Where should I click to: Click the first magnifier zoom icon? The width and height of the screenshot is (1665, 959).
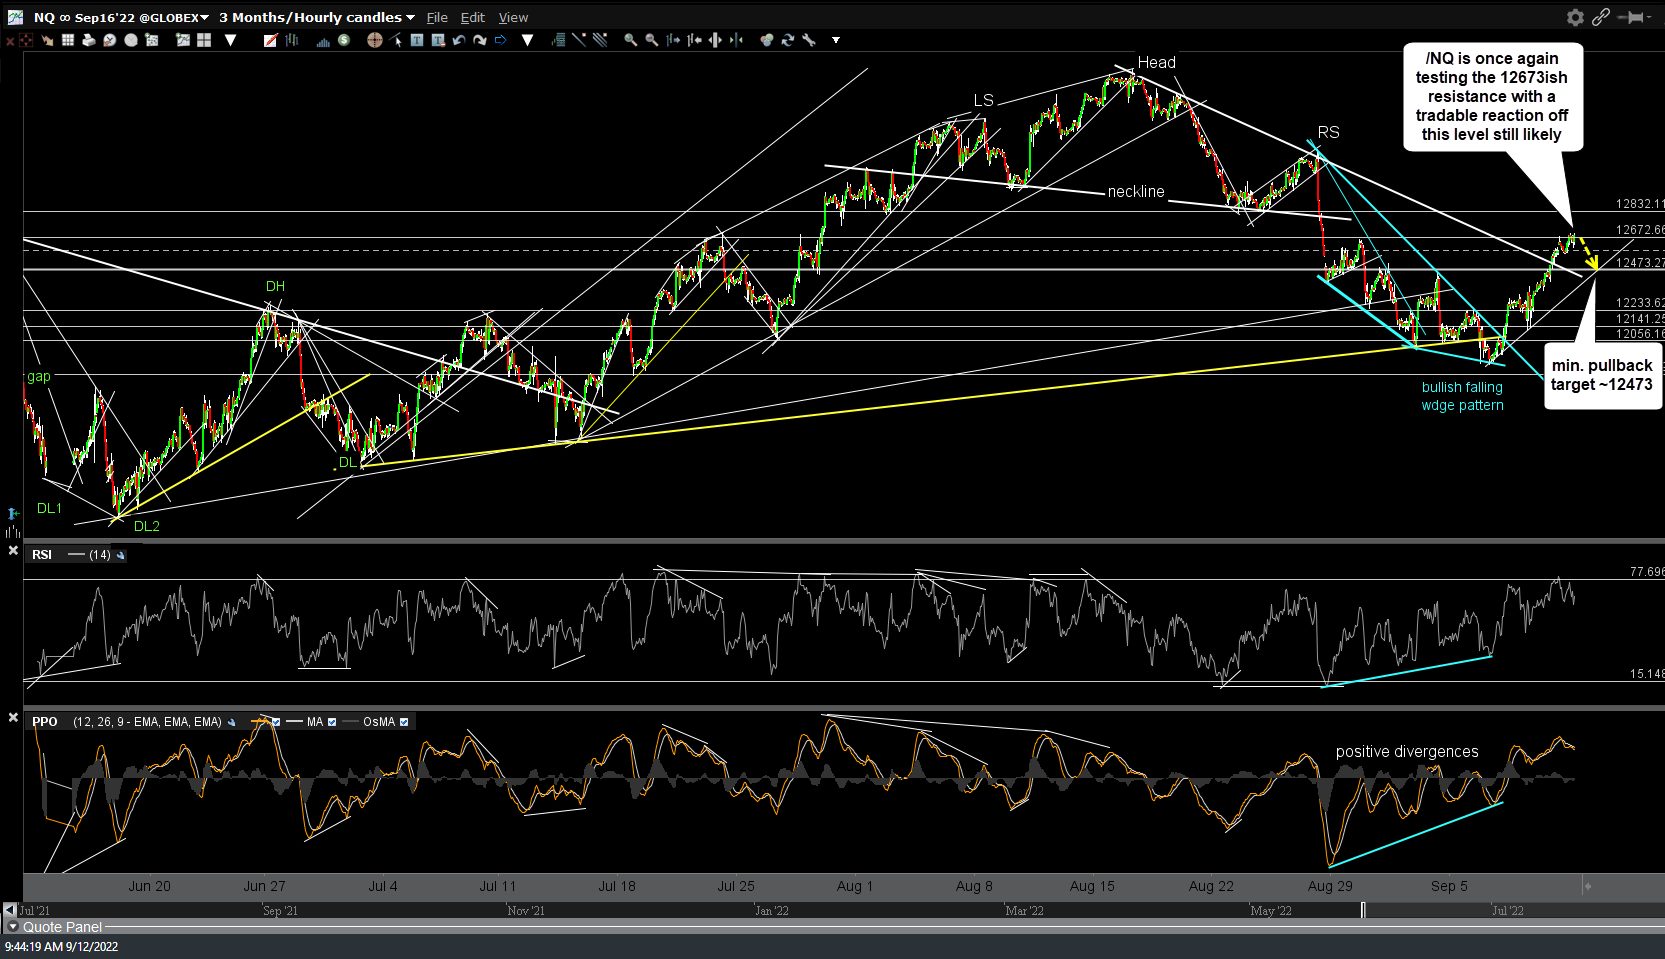point(631,40)
